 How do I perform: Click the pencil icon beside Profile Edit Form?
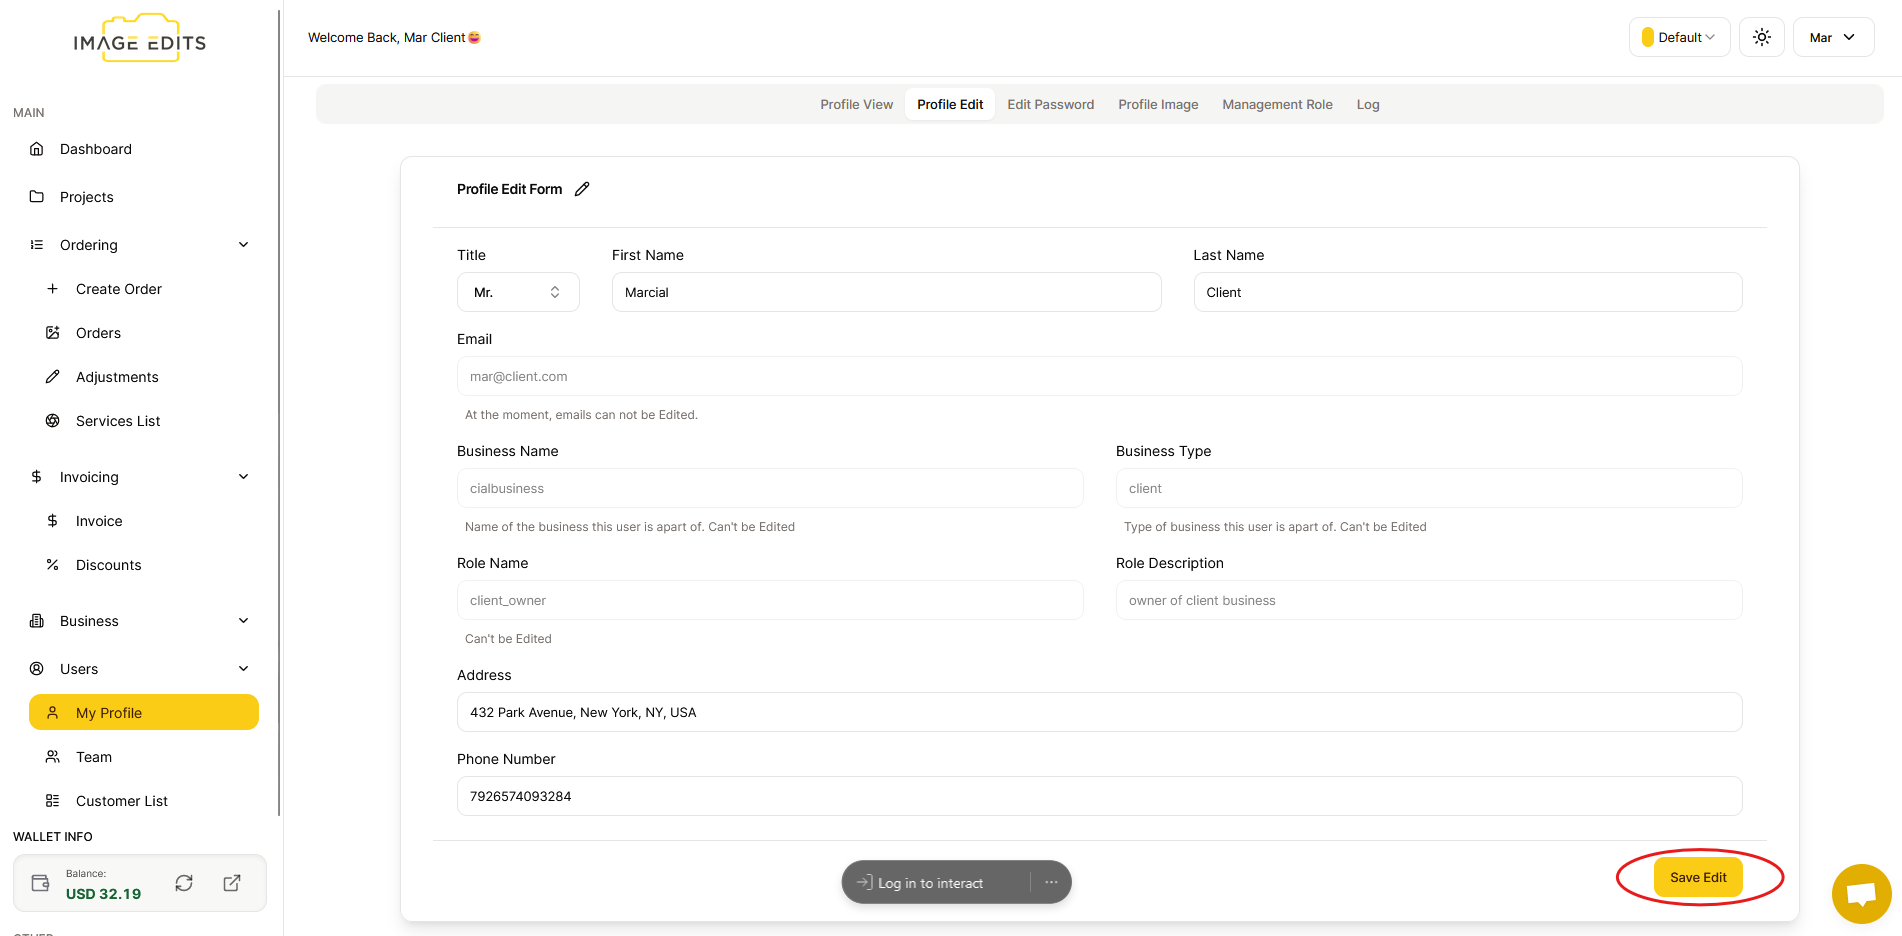(x=582, y=189)
